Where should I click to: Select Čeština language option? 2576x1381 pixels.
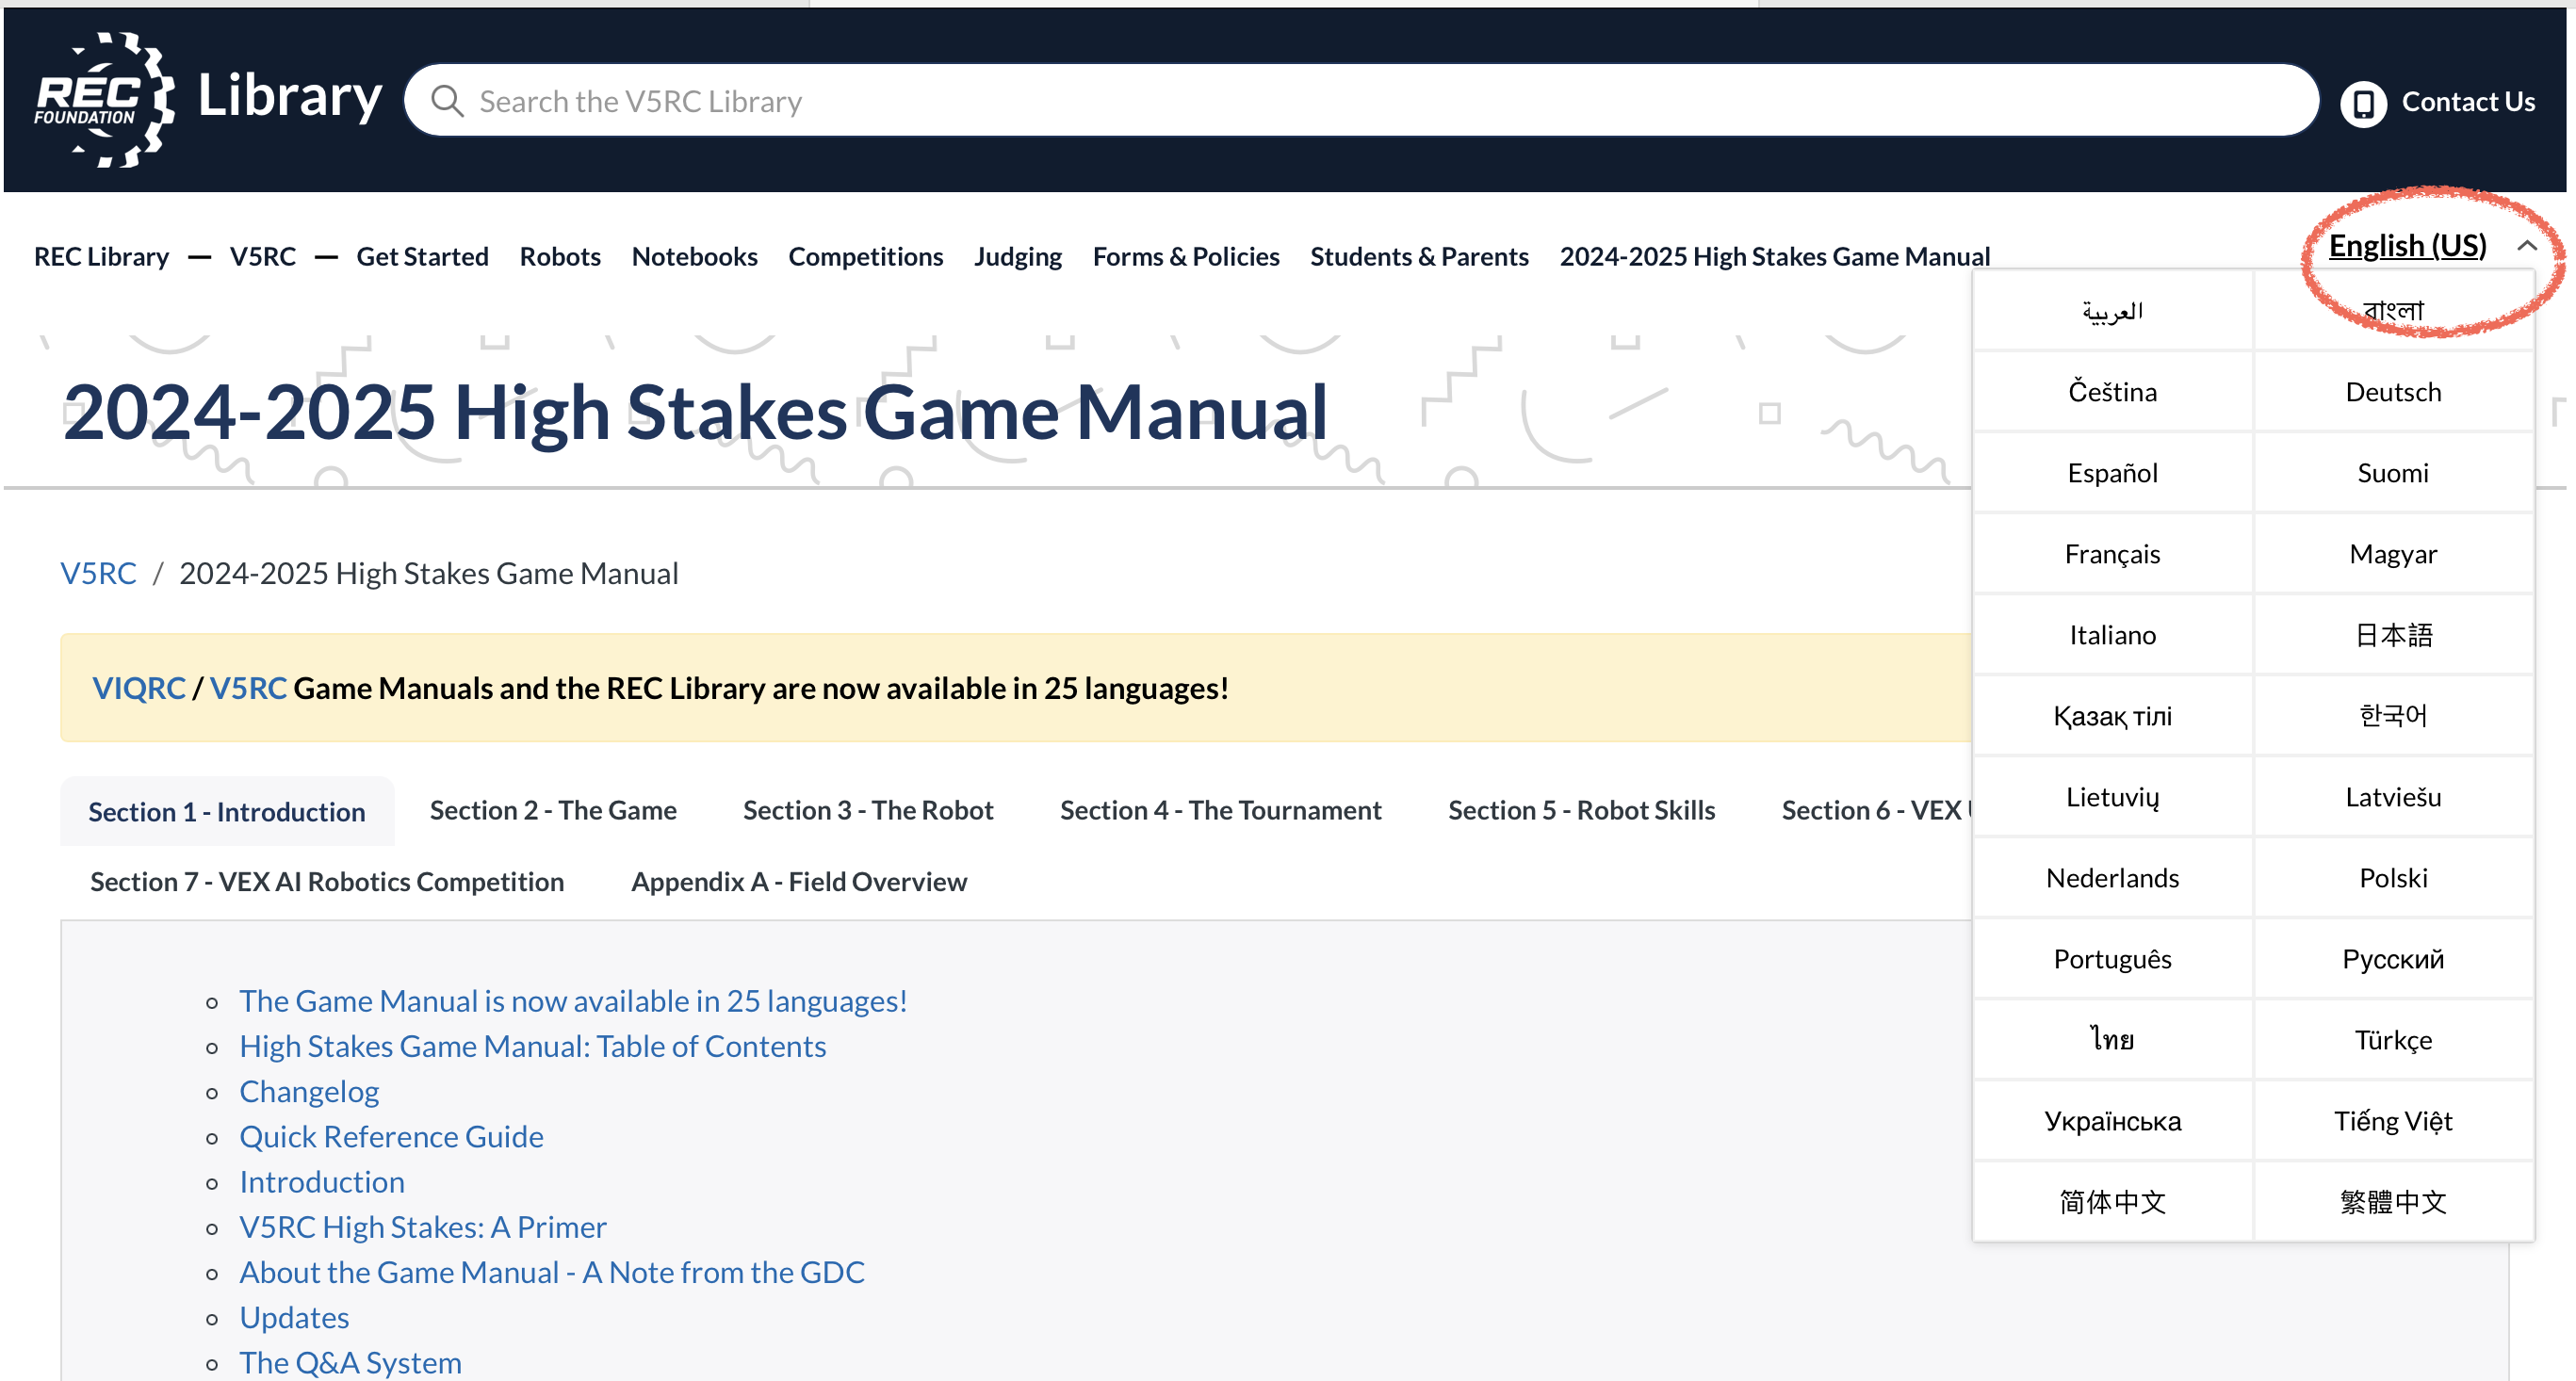coord(2112,392)
